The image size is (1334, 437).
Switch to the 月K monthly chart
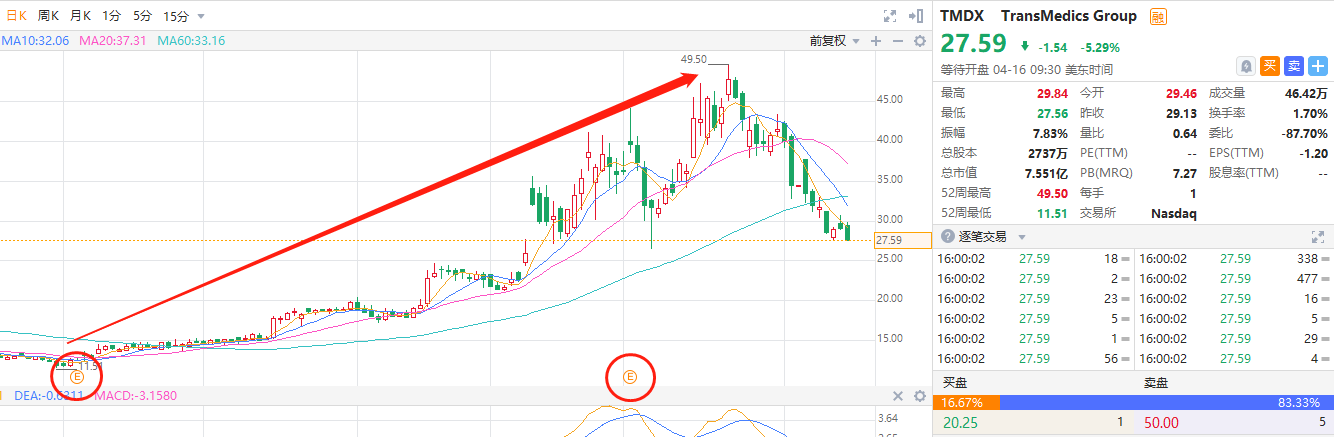81,16
